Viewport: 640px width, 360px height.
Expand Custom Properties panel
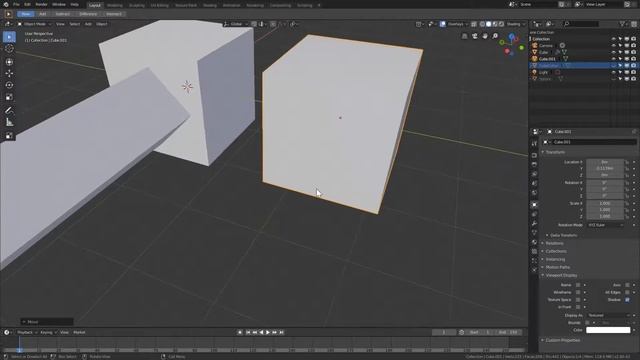tap(562, 340)
